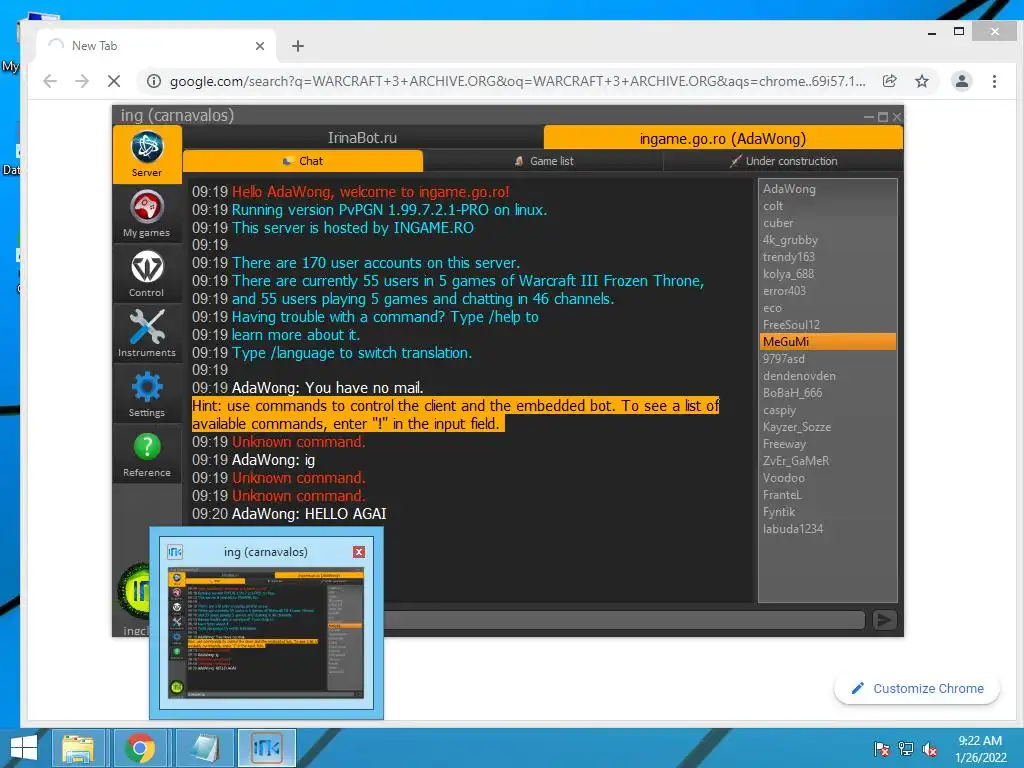Open a new Chrome tab with plus

(298, 46)
